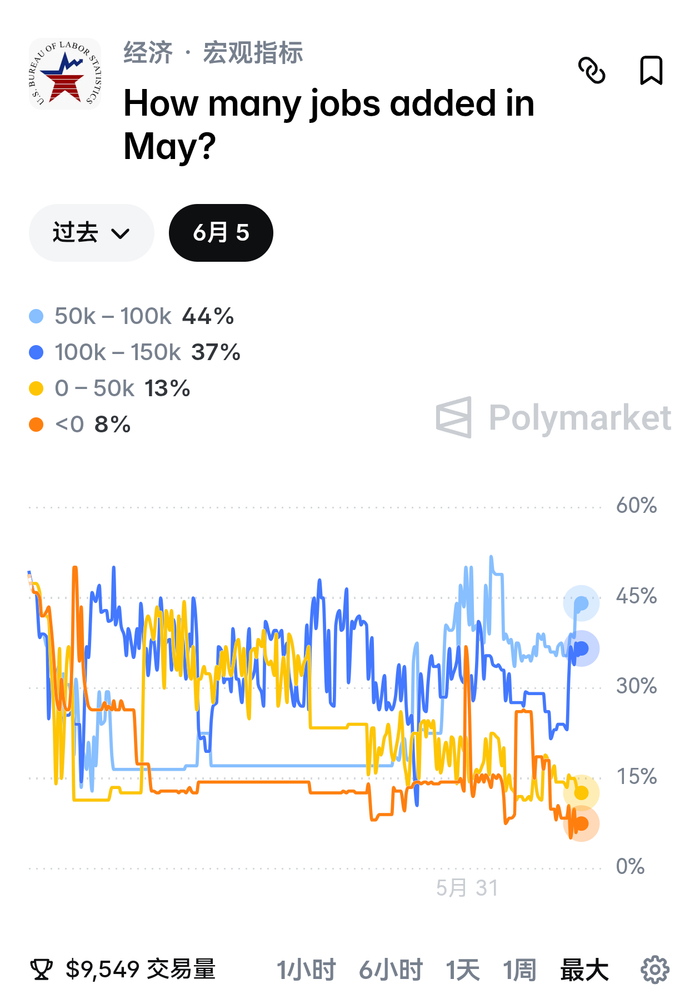Screen dimensions: 700x1008
Task: Click the 50k–100k endpoint dot on the chart
Action: pos(581,603)
